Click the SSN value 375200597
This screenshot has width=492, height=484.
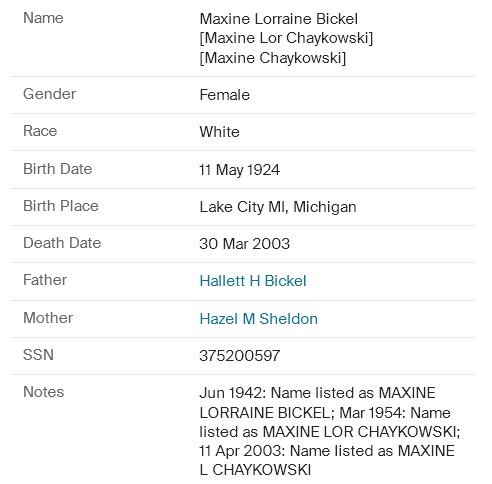pos(239,355)
